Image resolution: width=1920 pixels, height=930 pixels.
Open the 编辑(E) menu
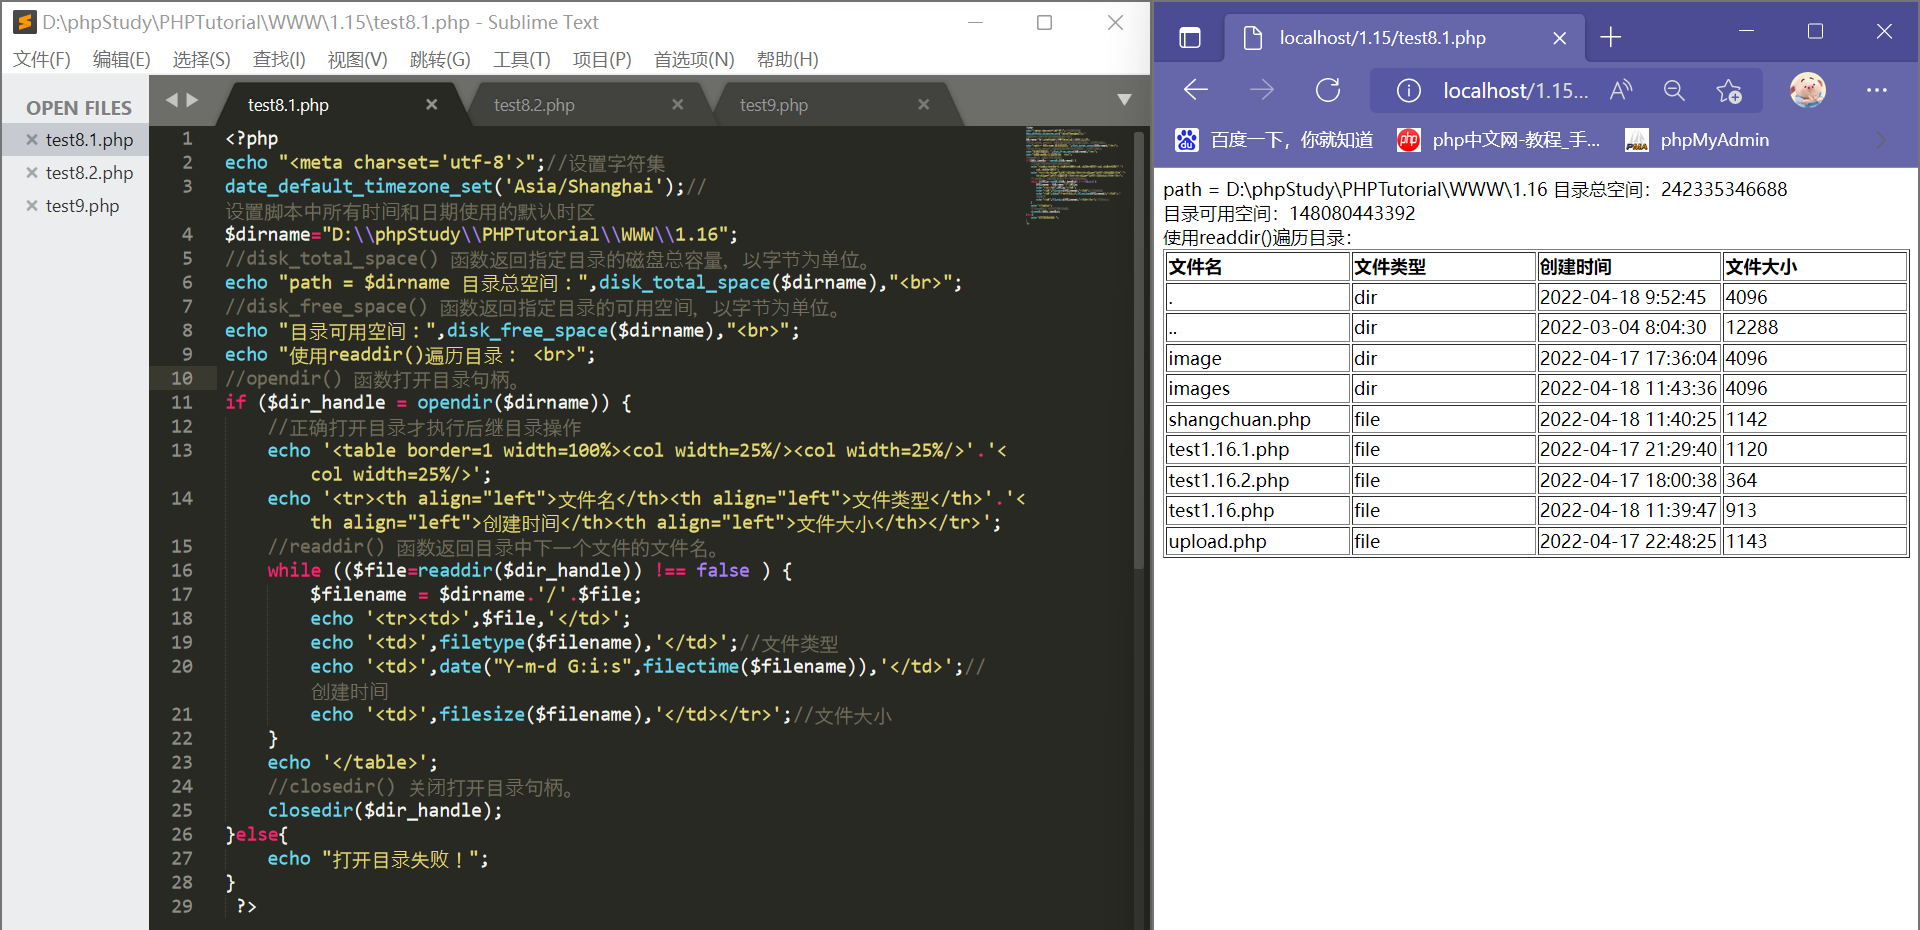(121, 60)
